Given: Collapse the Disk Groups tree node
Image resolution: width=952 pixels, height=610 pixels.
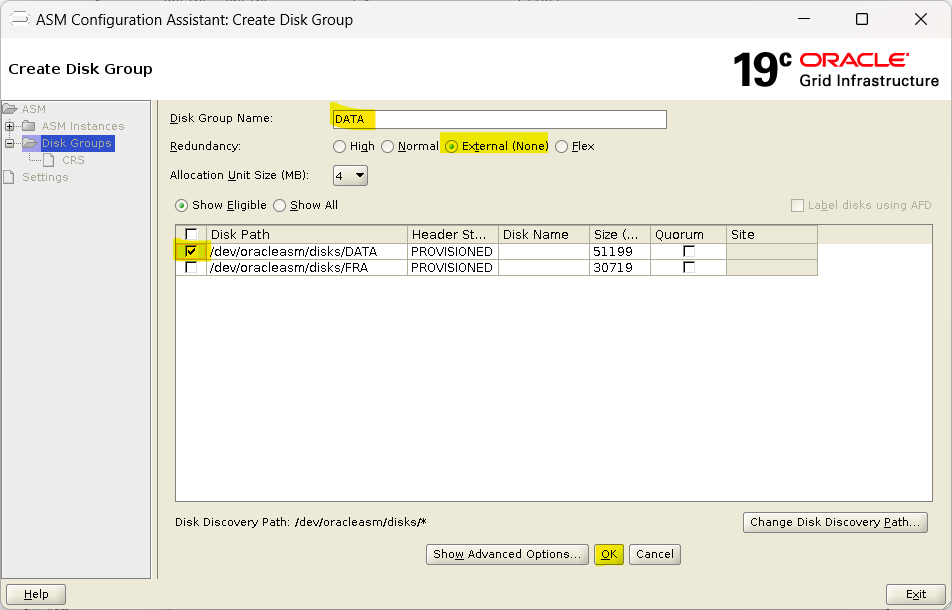Looking at the screenshot, I should coord(9,143).
